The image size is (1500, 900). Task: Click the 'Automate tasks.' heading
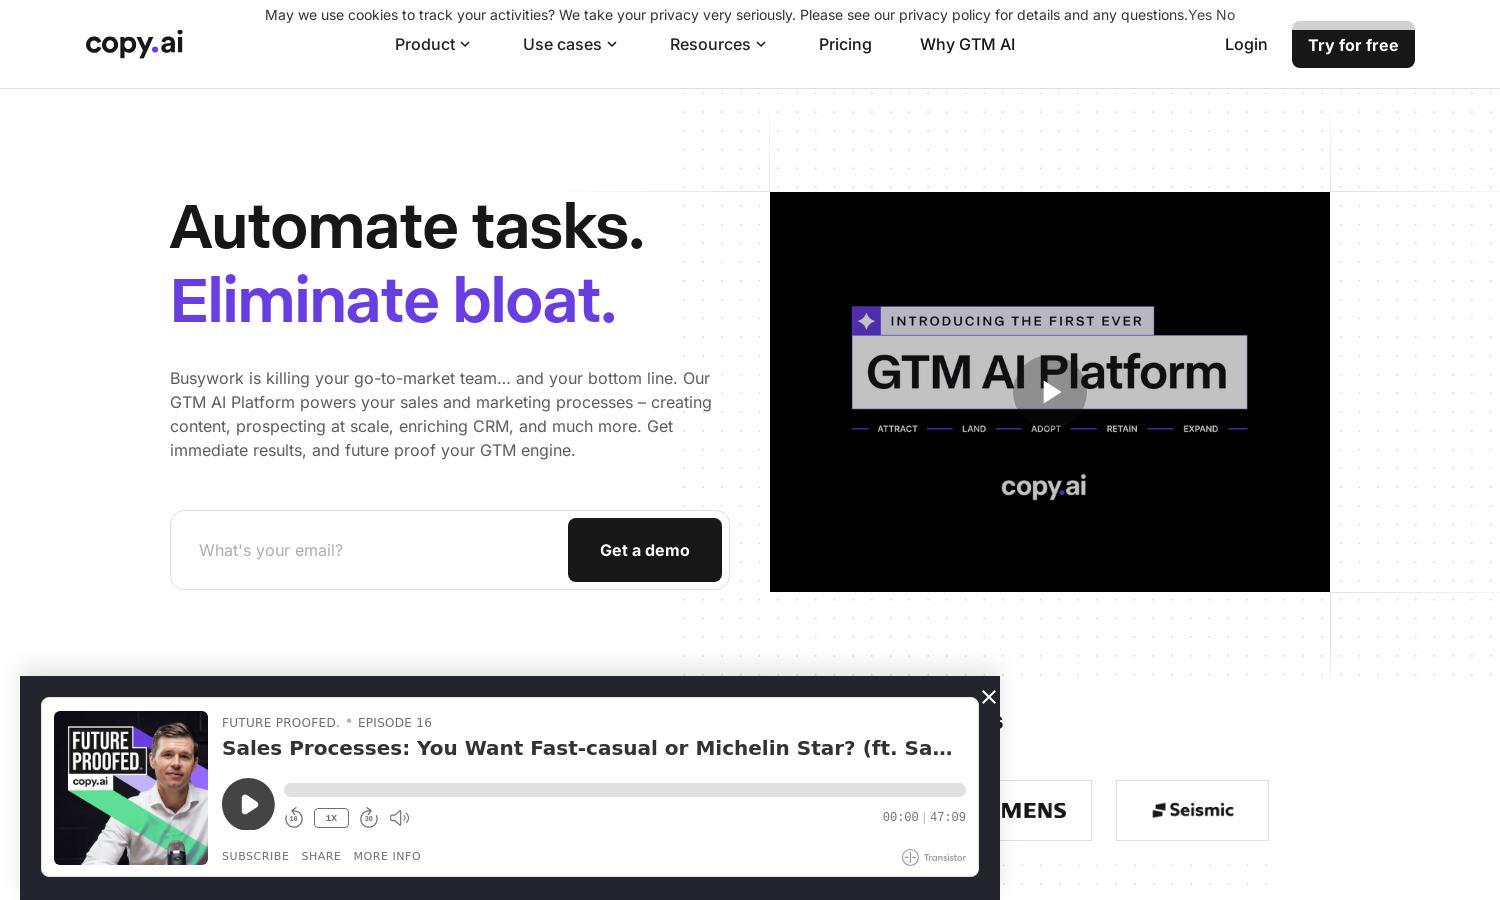tap(407, 226)
